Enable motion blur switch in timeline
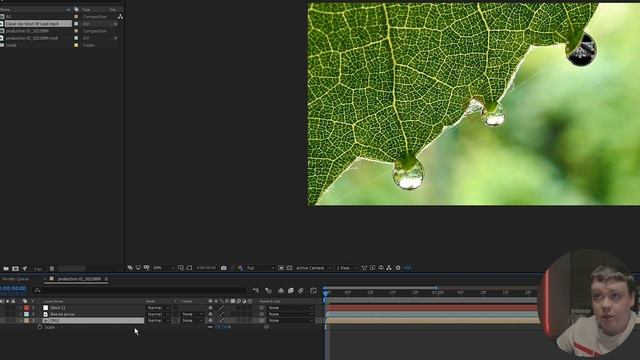Screen dimensions: 640x360 click(x=301, y=291)
